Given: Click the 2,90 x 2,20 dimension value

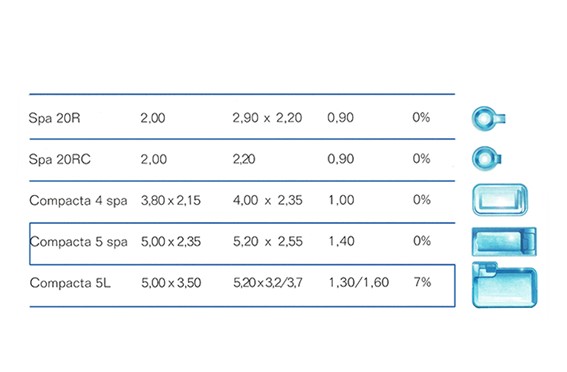Looking at the screenshot, I should (x=267, y=118).
